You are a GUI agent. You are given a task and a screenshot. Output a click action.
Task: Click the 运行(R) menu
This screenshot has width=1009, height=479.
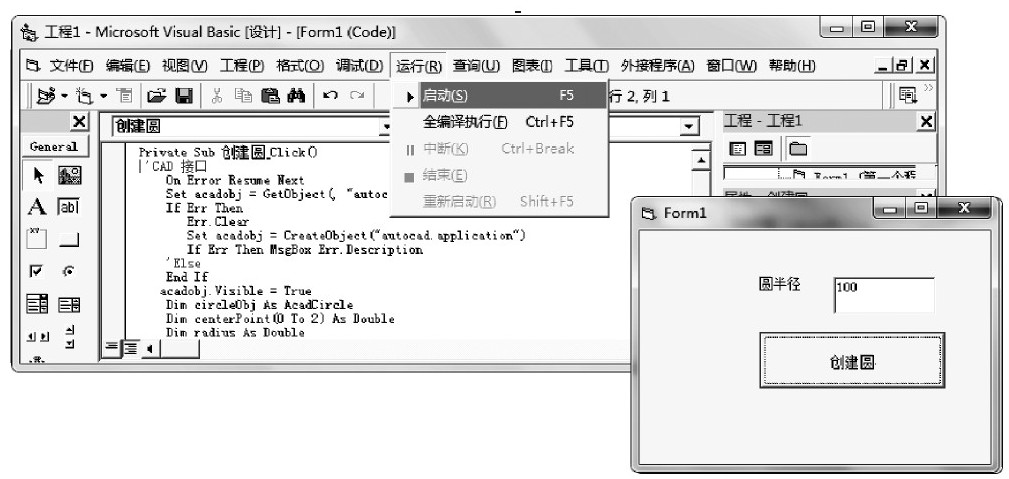[x=419, y=66]
